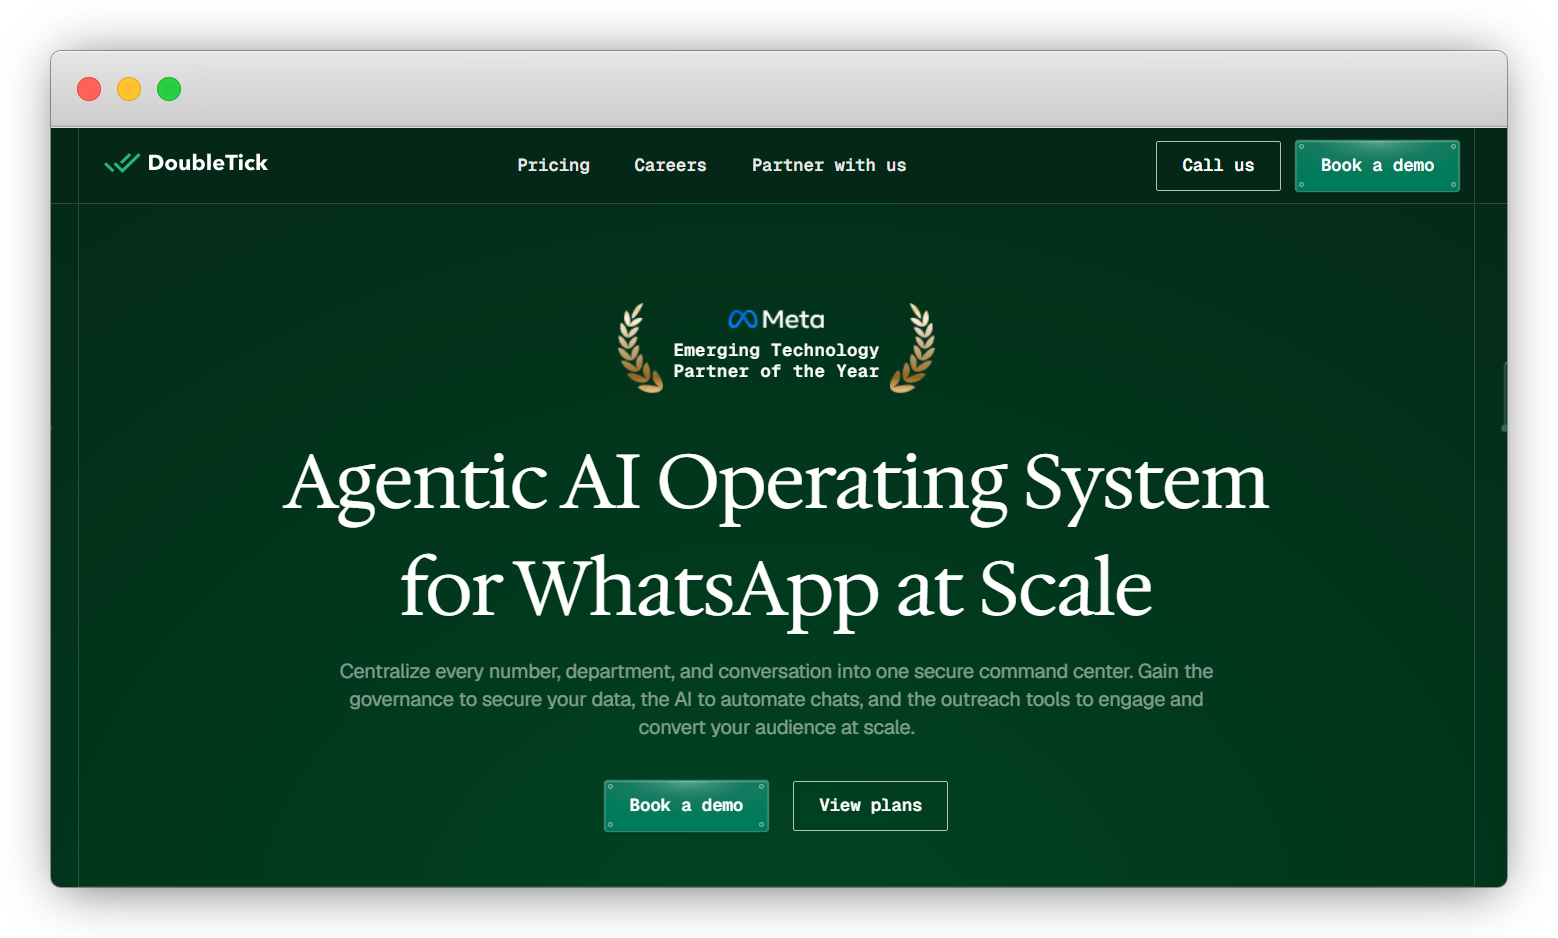This screenshot has width=1558, height=938.
Task: Click the 'Centralize every number' description paragraph
Action: tap(776, 699)
